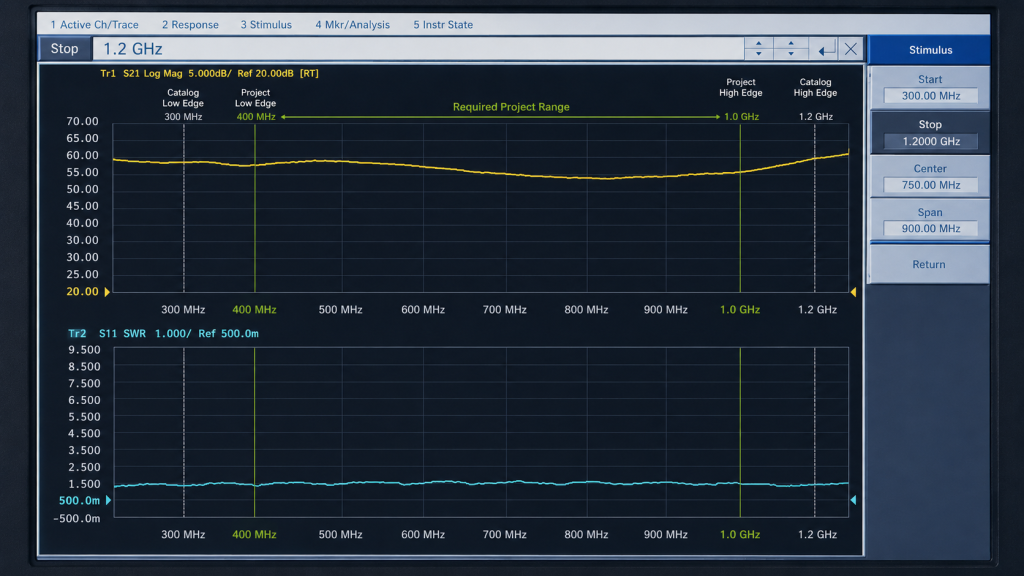
Task: Click the Catalog High Edge annotation
Action: point(815,88)
